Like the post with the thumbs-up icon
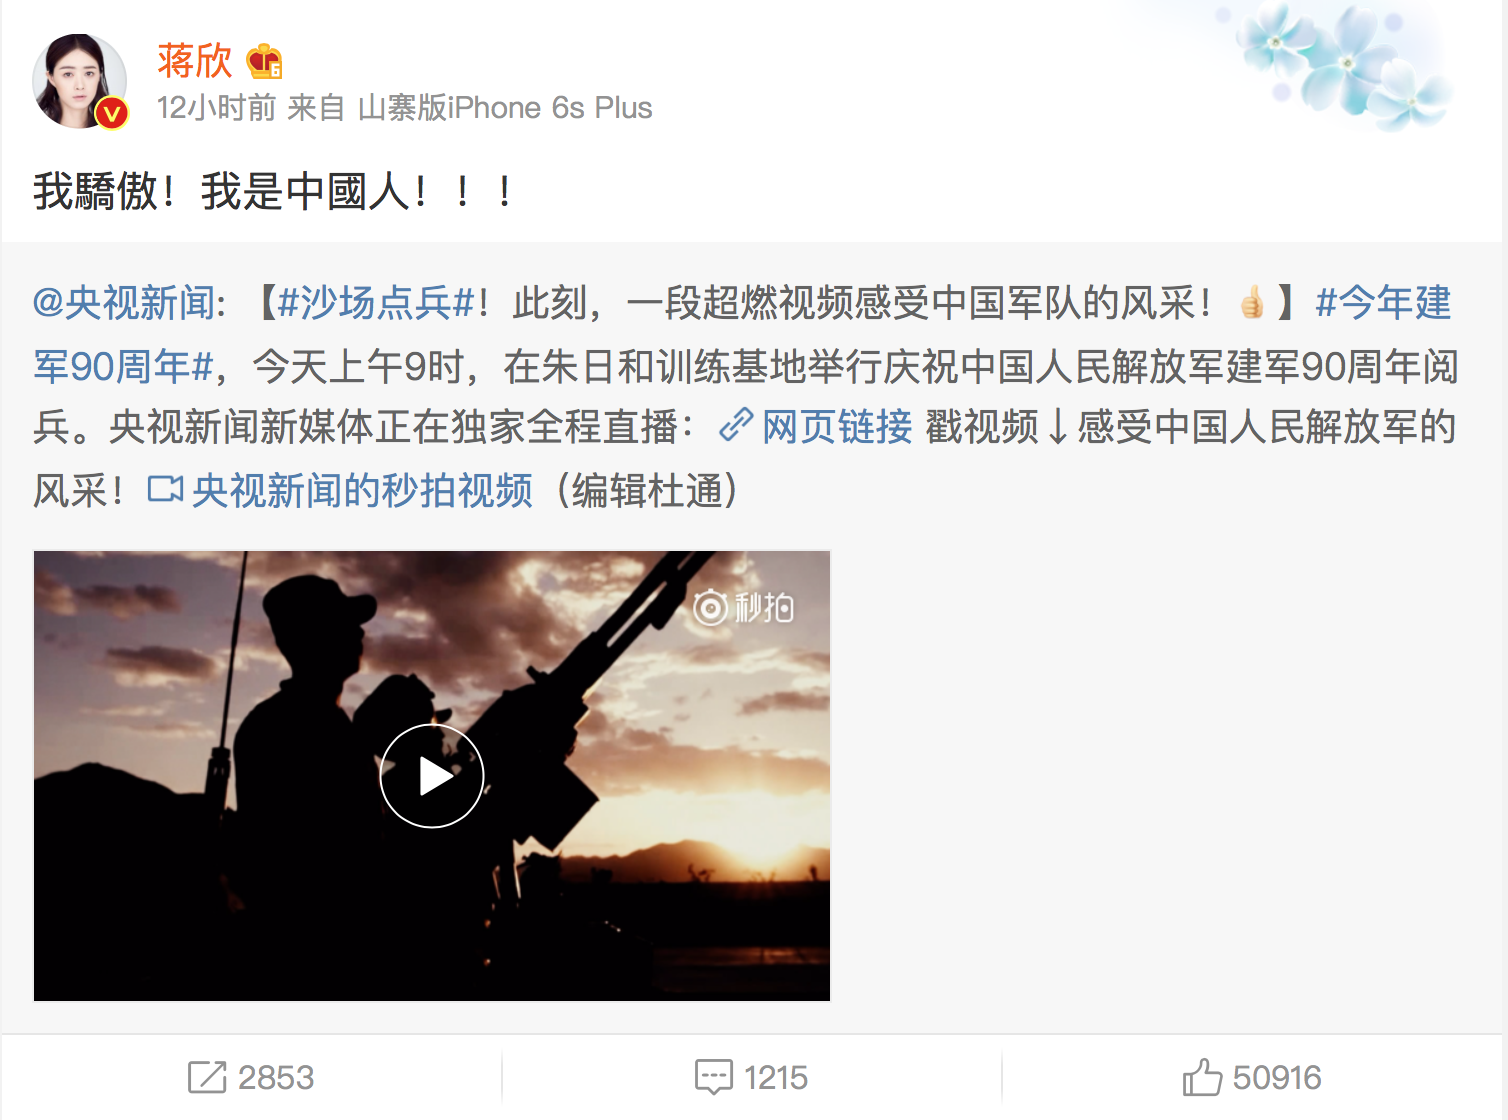Viewport: 1508px width, 1120px height. coord(1202,1077)
